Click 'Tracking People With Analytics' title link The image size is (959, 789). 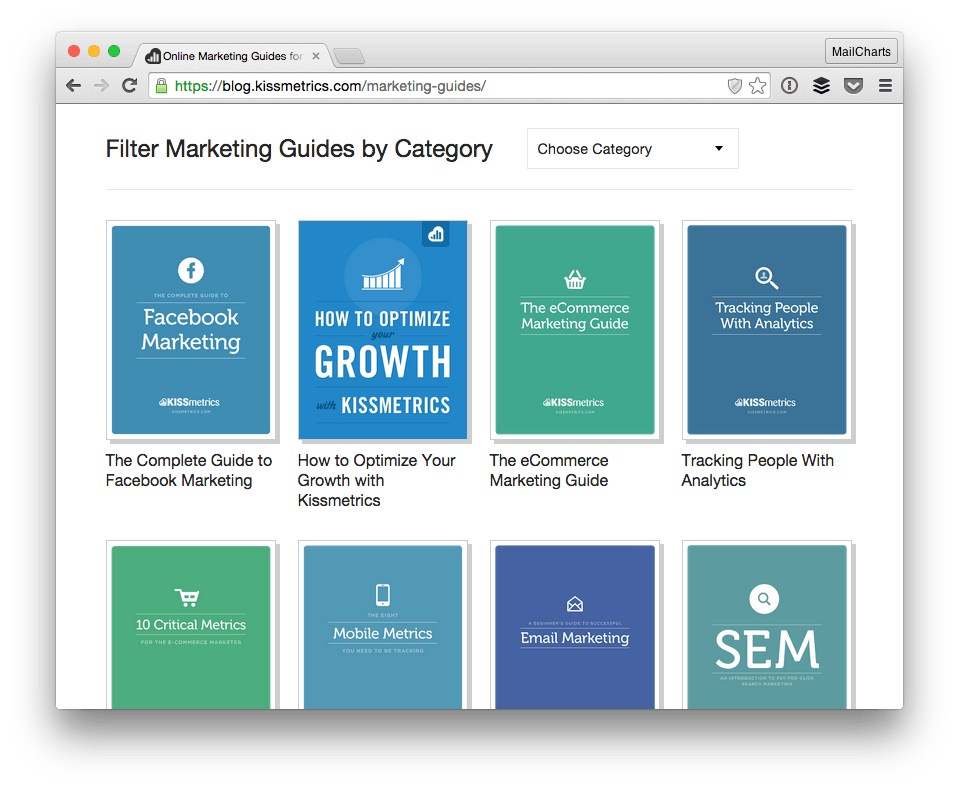click(757, 470)
